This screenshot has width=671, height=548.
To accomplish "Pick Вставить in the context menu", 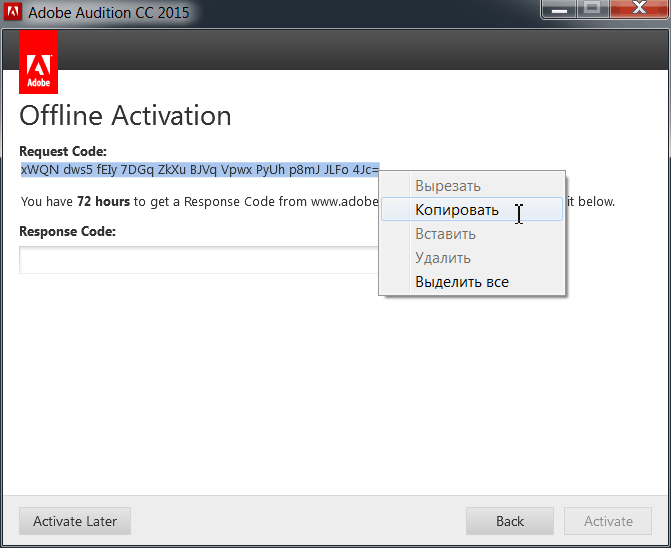I will [445, 234].
